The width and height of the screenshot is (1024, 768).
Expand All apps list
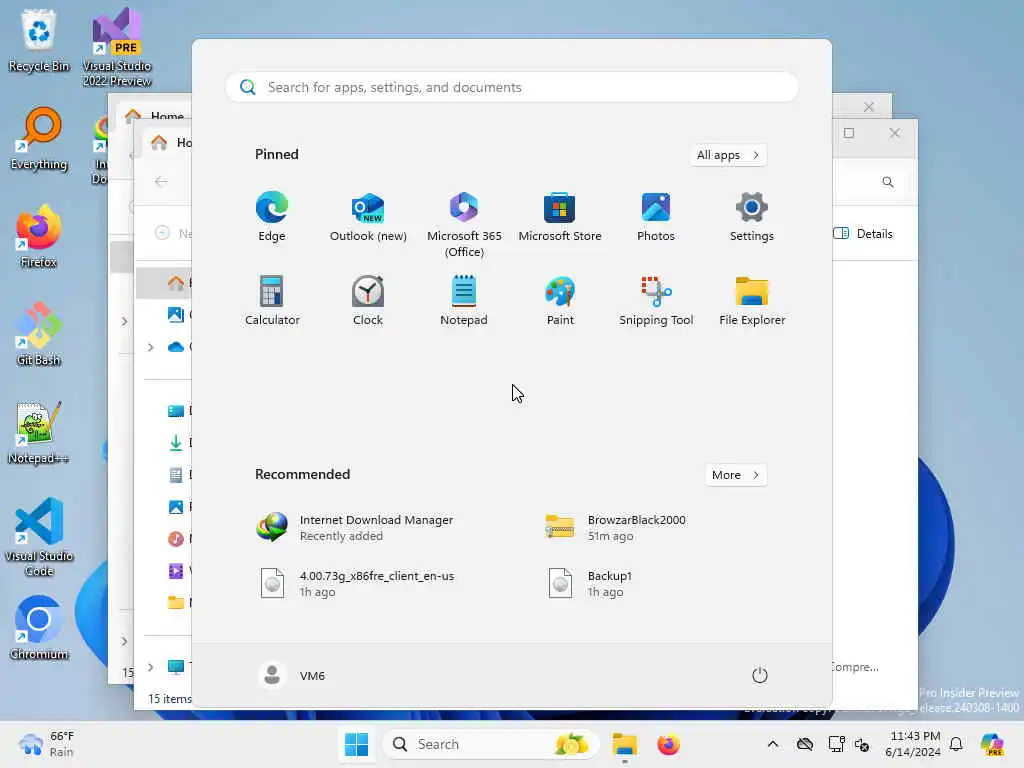[728, 155]
